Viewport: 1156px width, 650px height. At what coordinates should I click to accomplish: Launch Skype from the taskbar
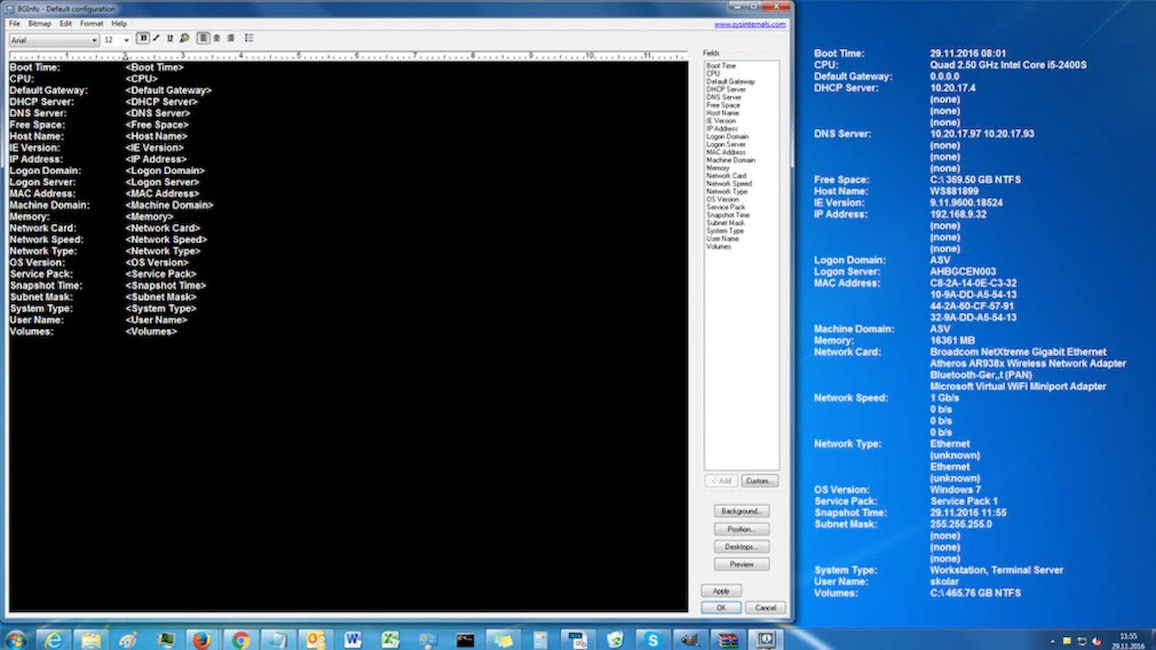(x=652, y=638)
